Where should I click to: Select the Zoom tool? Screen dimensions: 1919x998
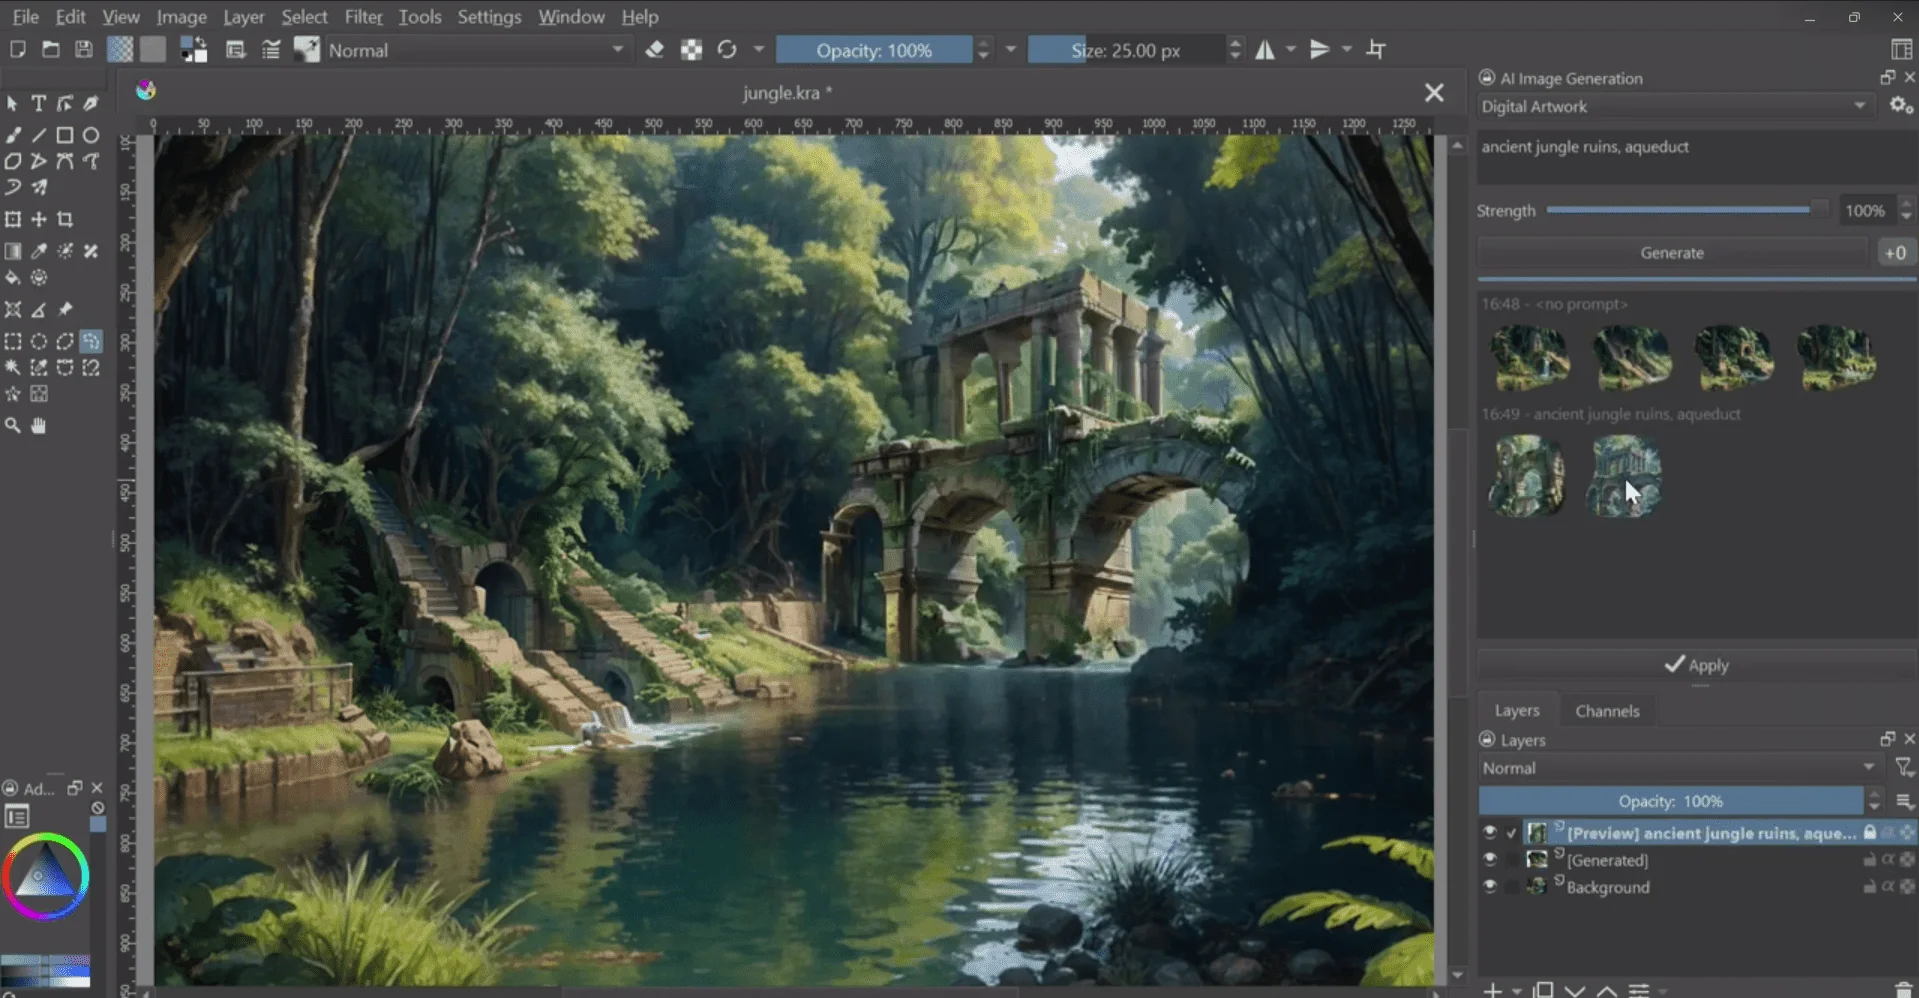(13, 426)
